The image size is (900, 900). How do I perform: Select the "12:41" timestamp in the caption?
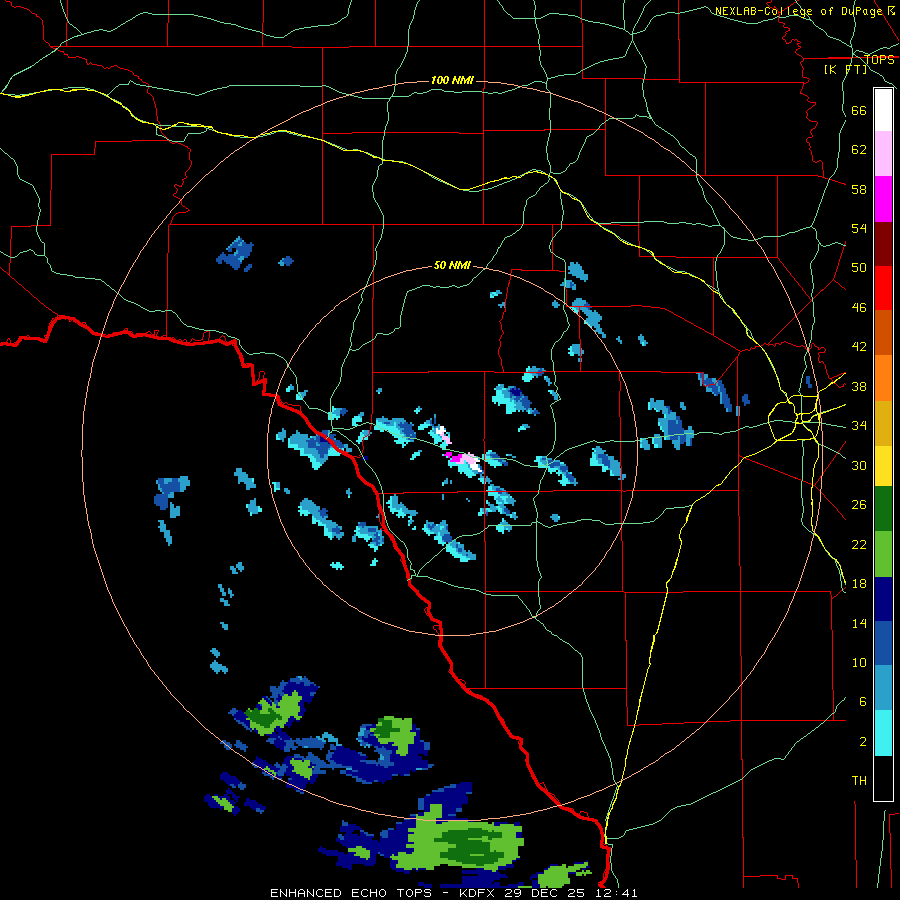(x=616, y=893)
